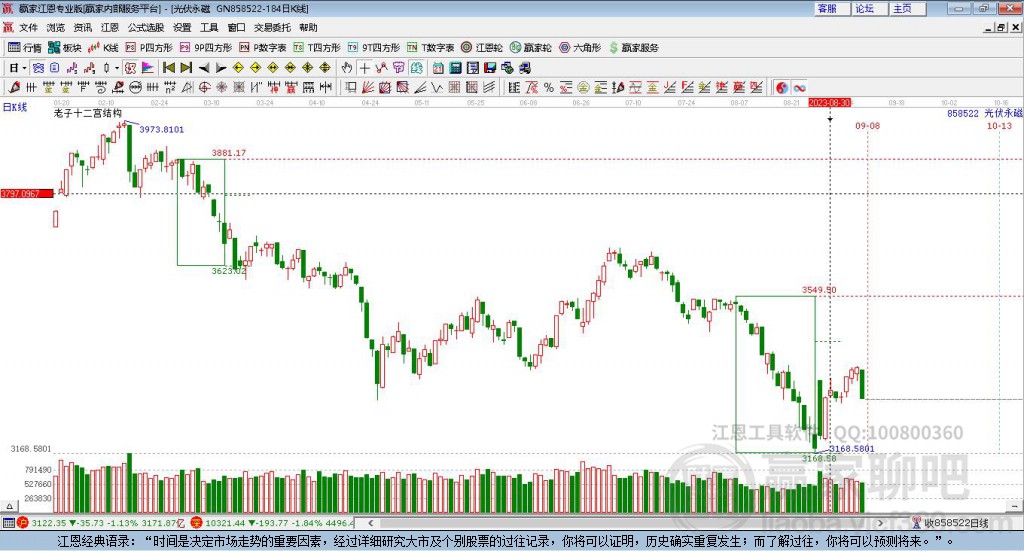This screenshot has height=551, width=1024.
Task: Collapse volume panel with triangle button
Action: (x=9, y=506)
